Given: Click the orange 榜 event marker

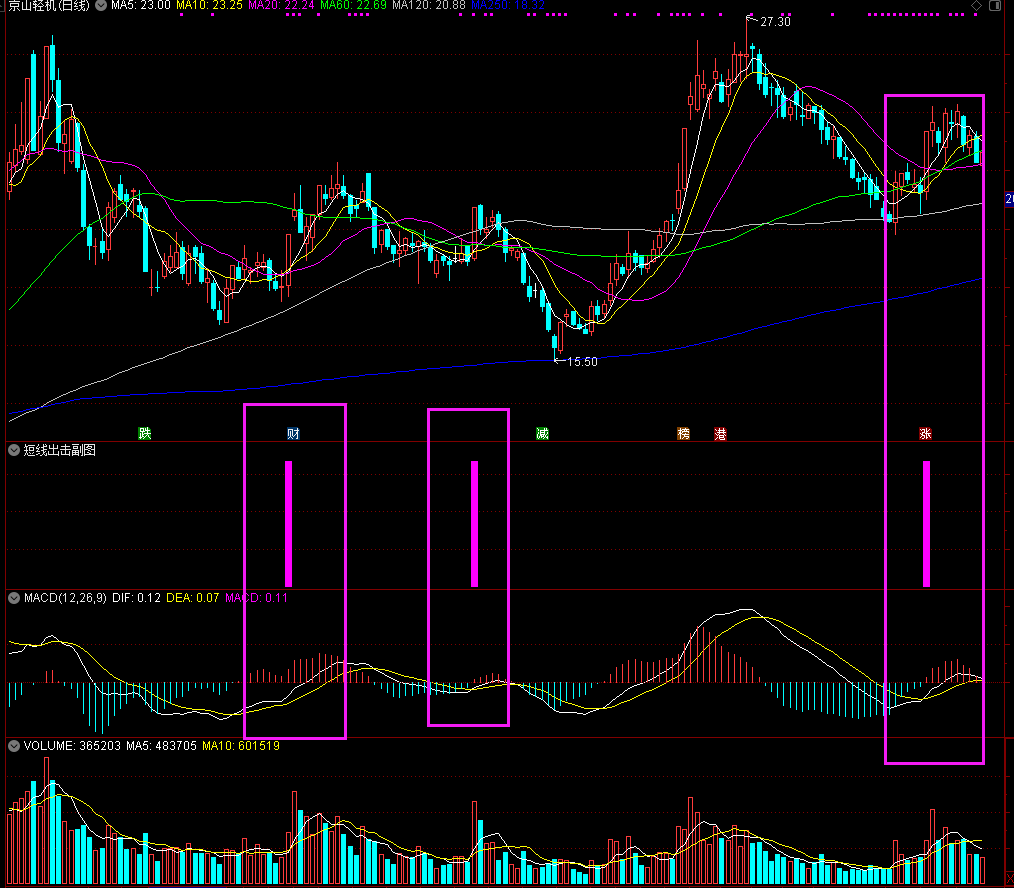Looking at the screenshot, I should [684, 433].
